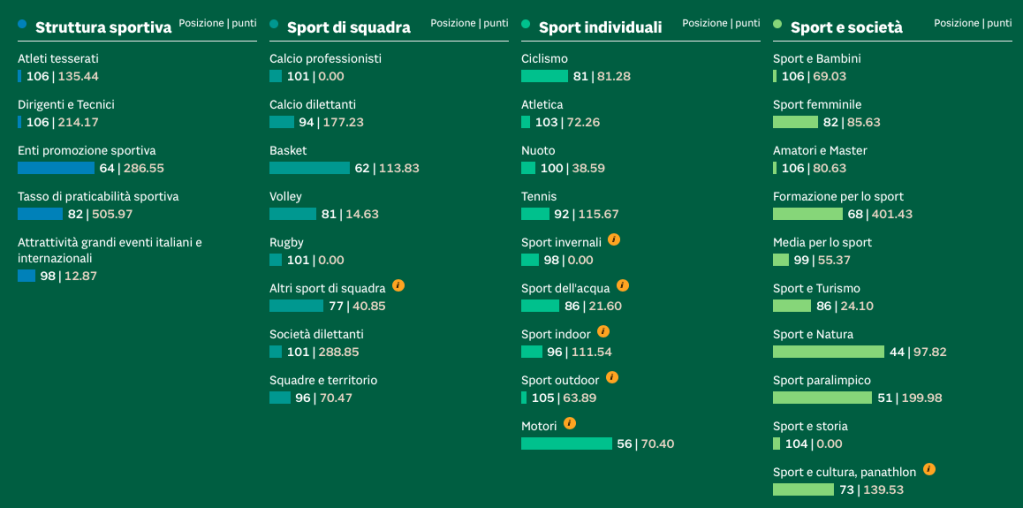Select the Sport individuali heading
This screenshot has height=508, width=1023.
(600, 27)
